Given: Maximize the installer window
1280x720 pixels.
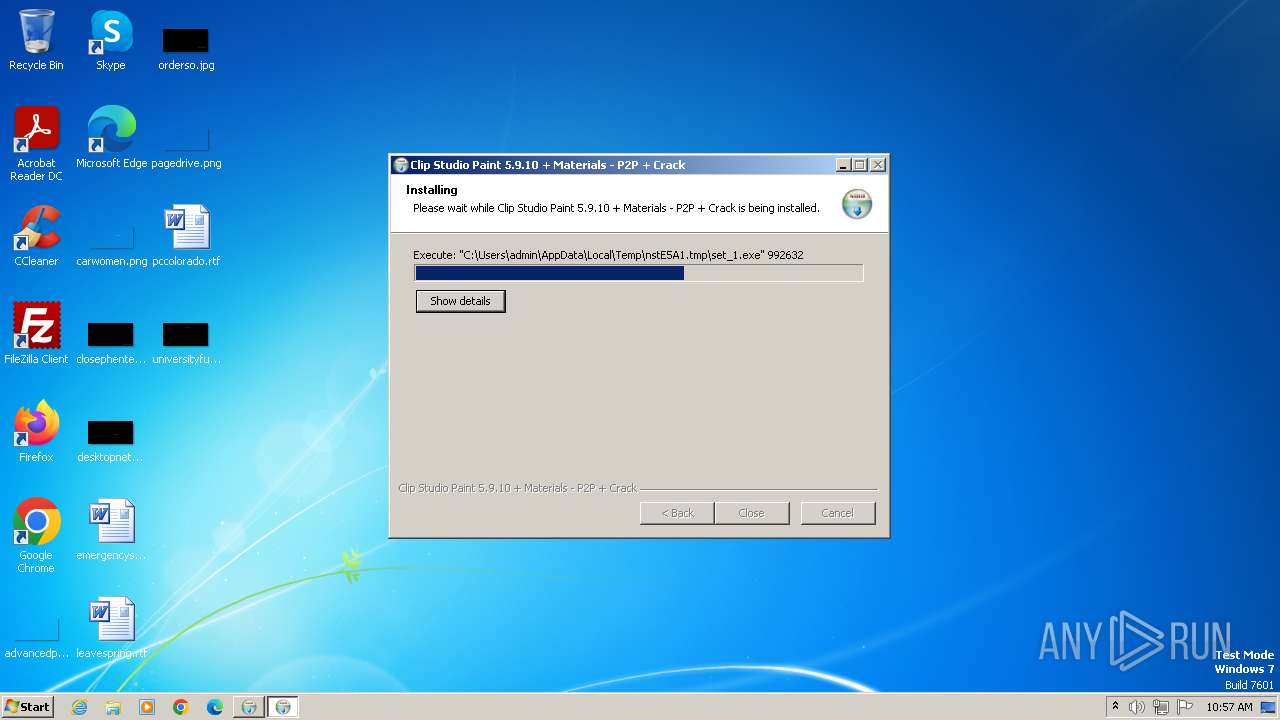Looking at the screenshot, I should [x=860, y=165].
